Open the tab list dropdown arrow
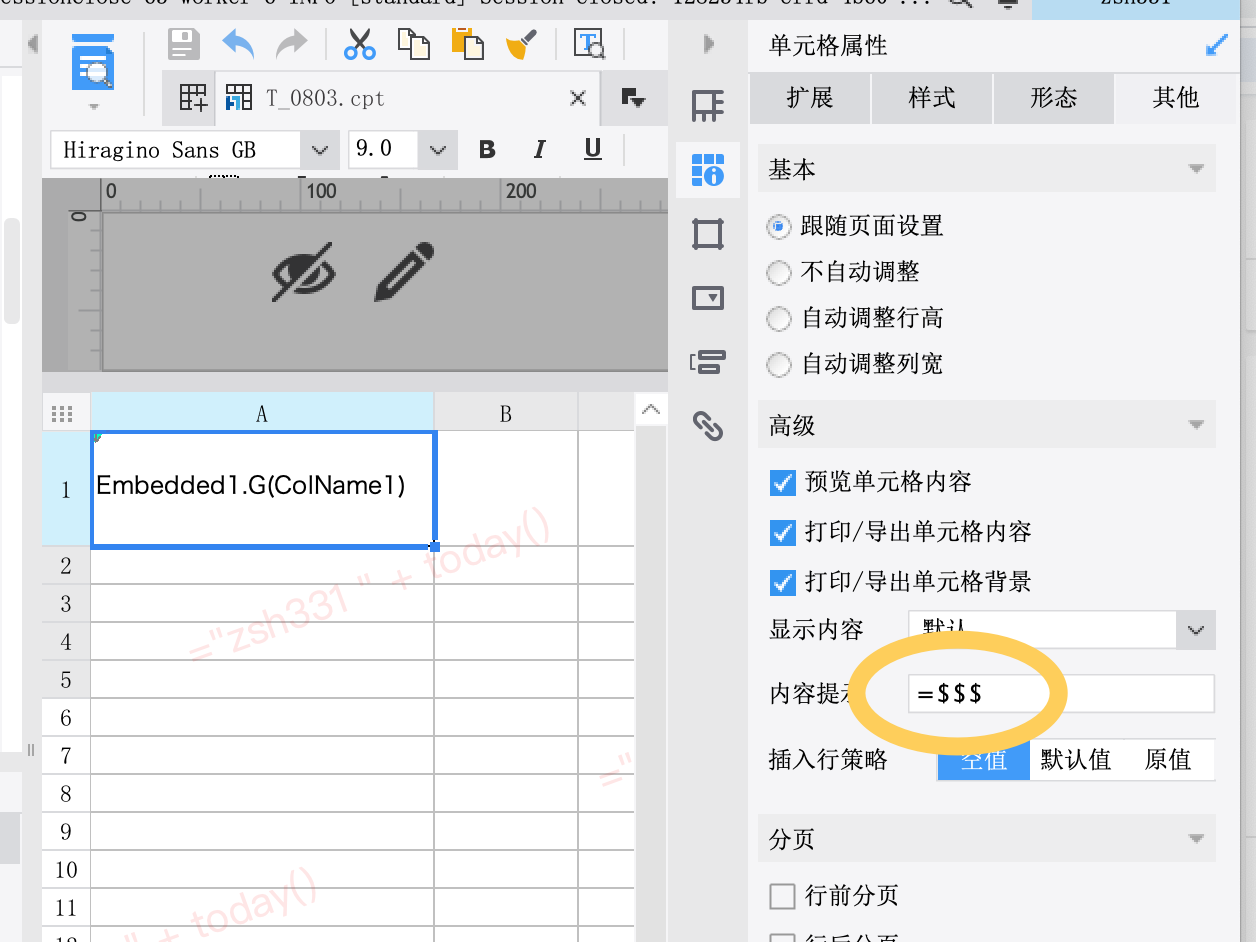The width and height of the screenshot is (1256, 942). coord(633,98)
